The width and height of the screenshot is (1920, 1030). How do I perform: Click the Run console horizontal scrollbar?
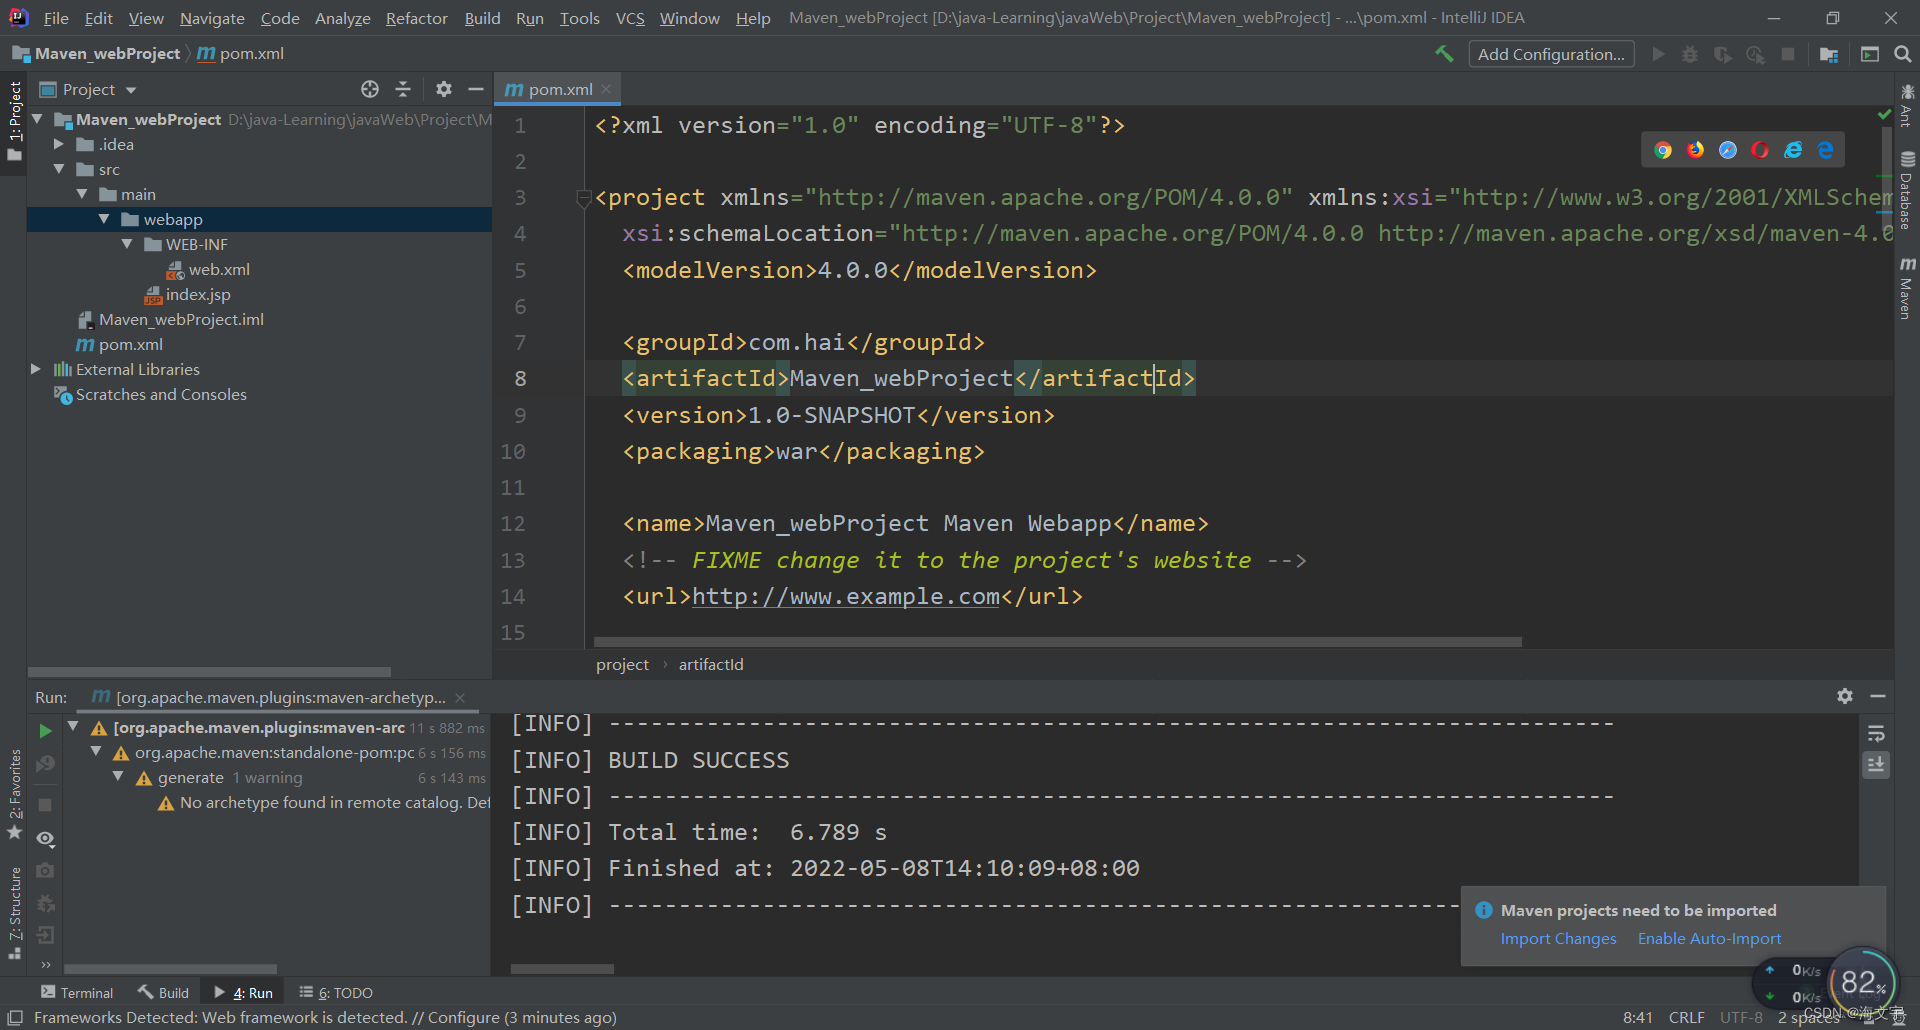[x=562, y=969]
